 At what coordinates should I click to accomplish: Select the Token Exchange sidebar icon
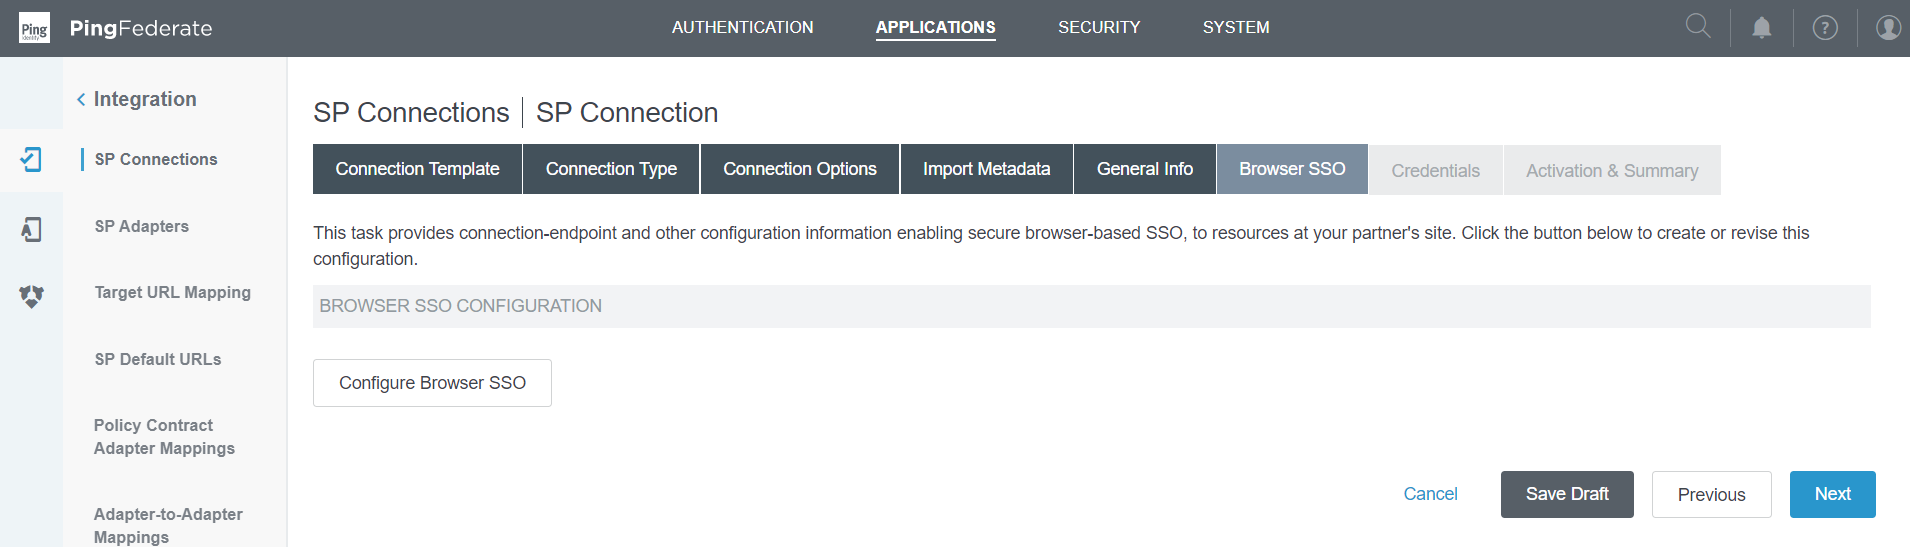click(x=31, y=296)
